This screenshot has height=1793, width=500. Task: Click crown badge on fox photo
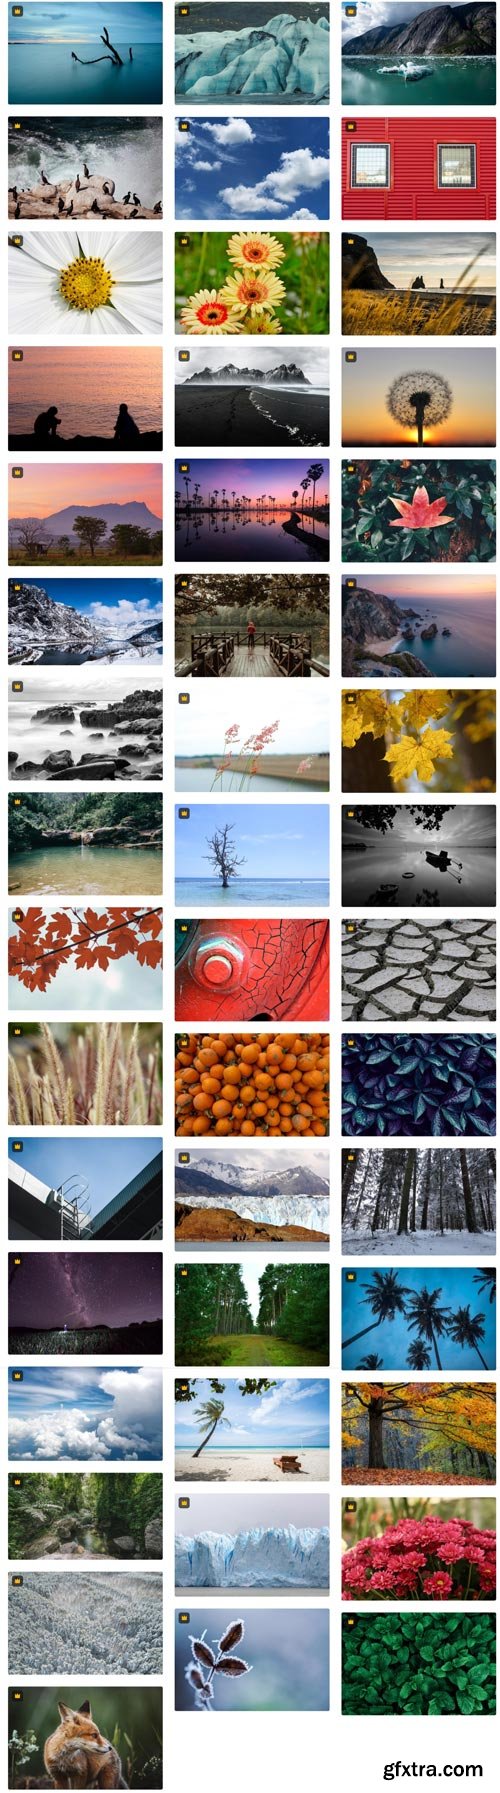point(18,1696)
